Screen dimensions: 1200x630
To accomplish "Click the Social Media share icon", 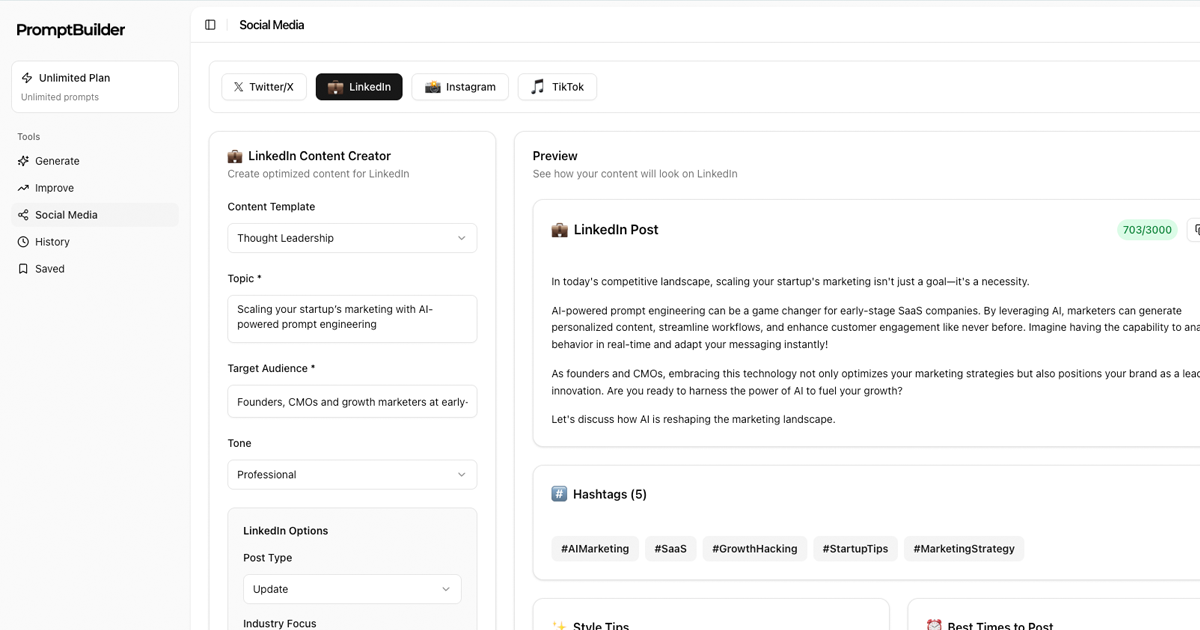I will tap(23, 214).
